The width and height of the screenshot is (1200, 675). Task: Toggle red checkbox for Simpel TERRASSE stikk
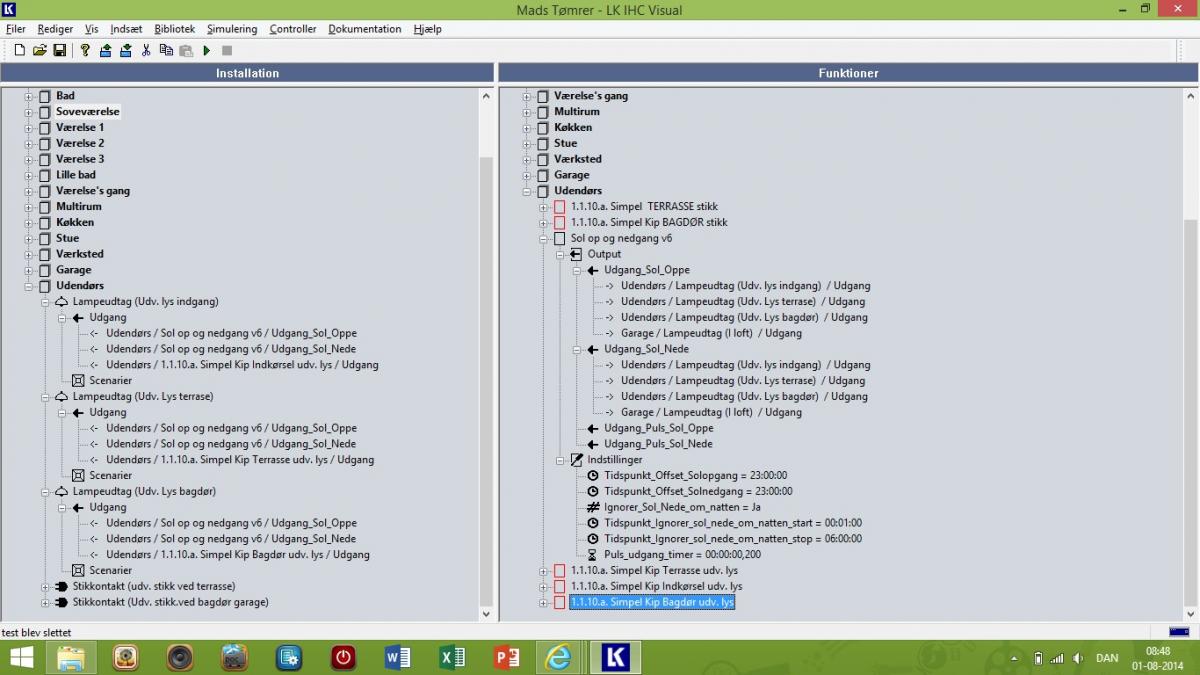[559, 207]
